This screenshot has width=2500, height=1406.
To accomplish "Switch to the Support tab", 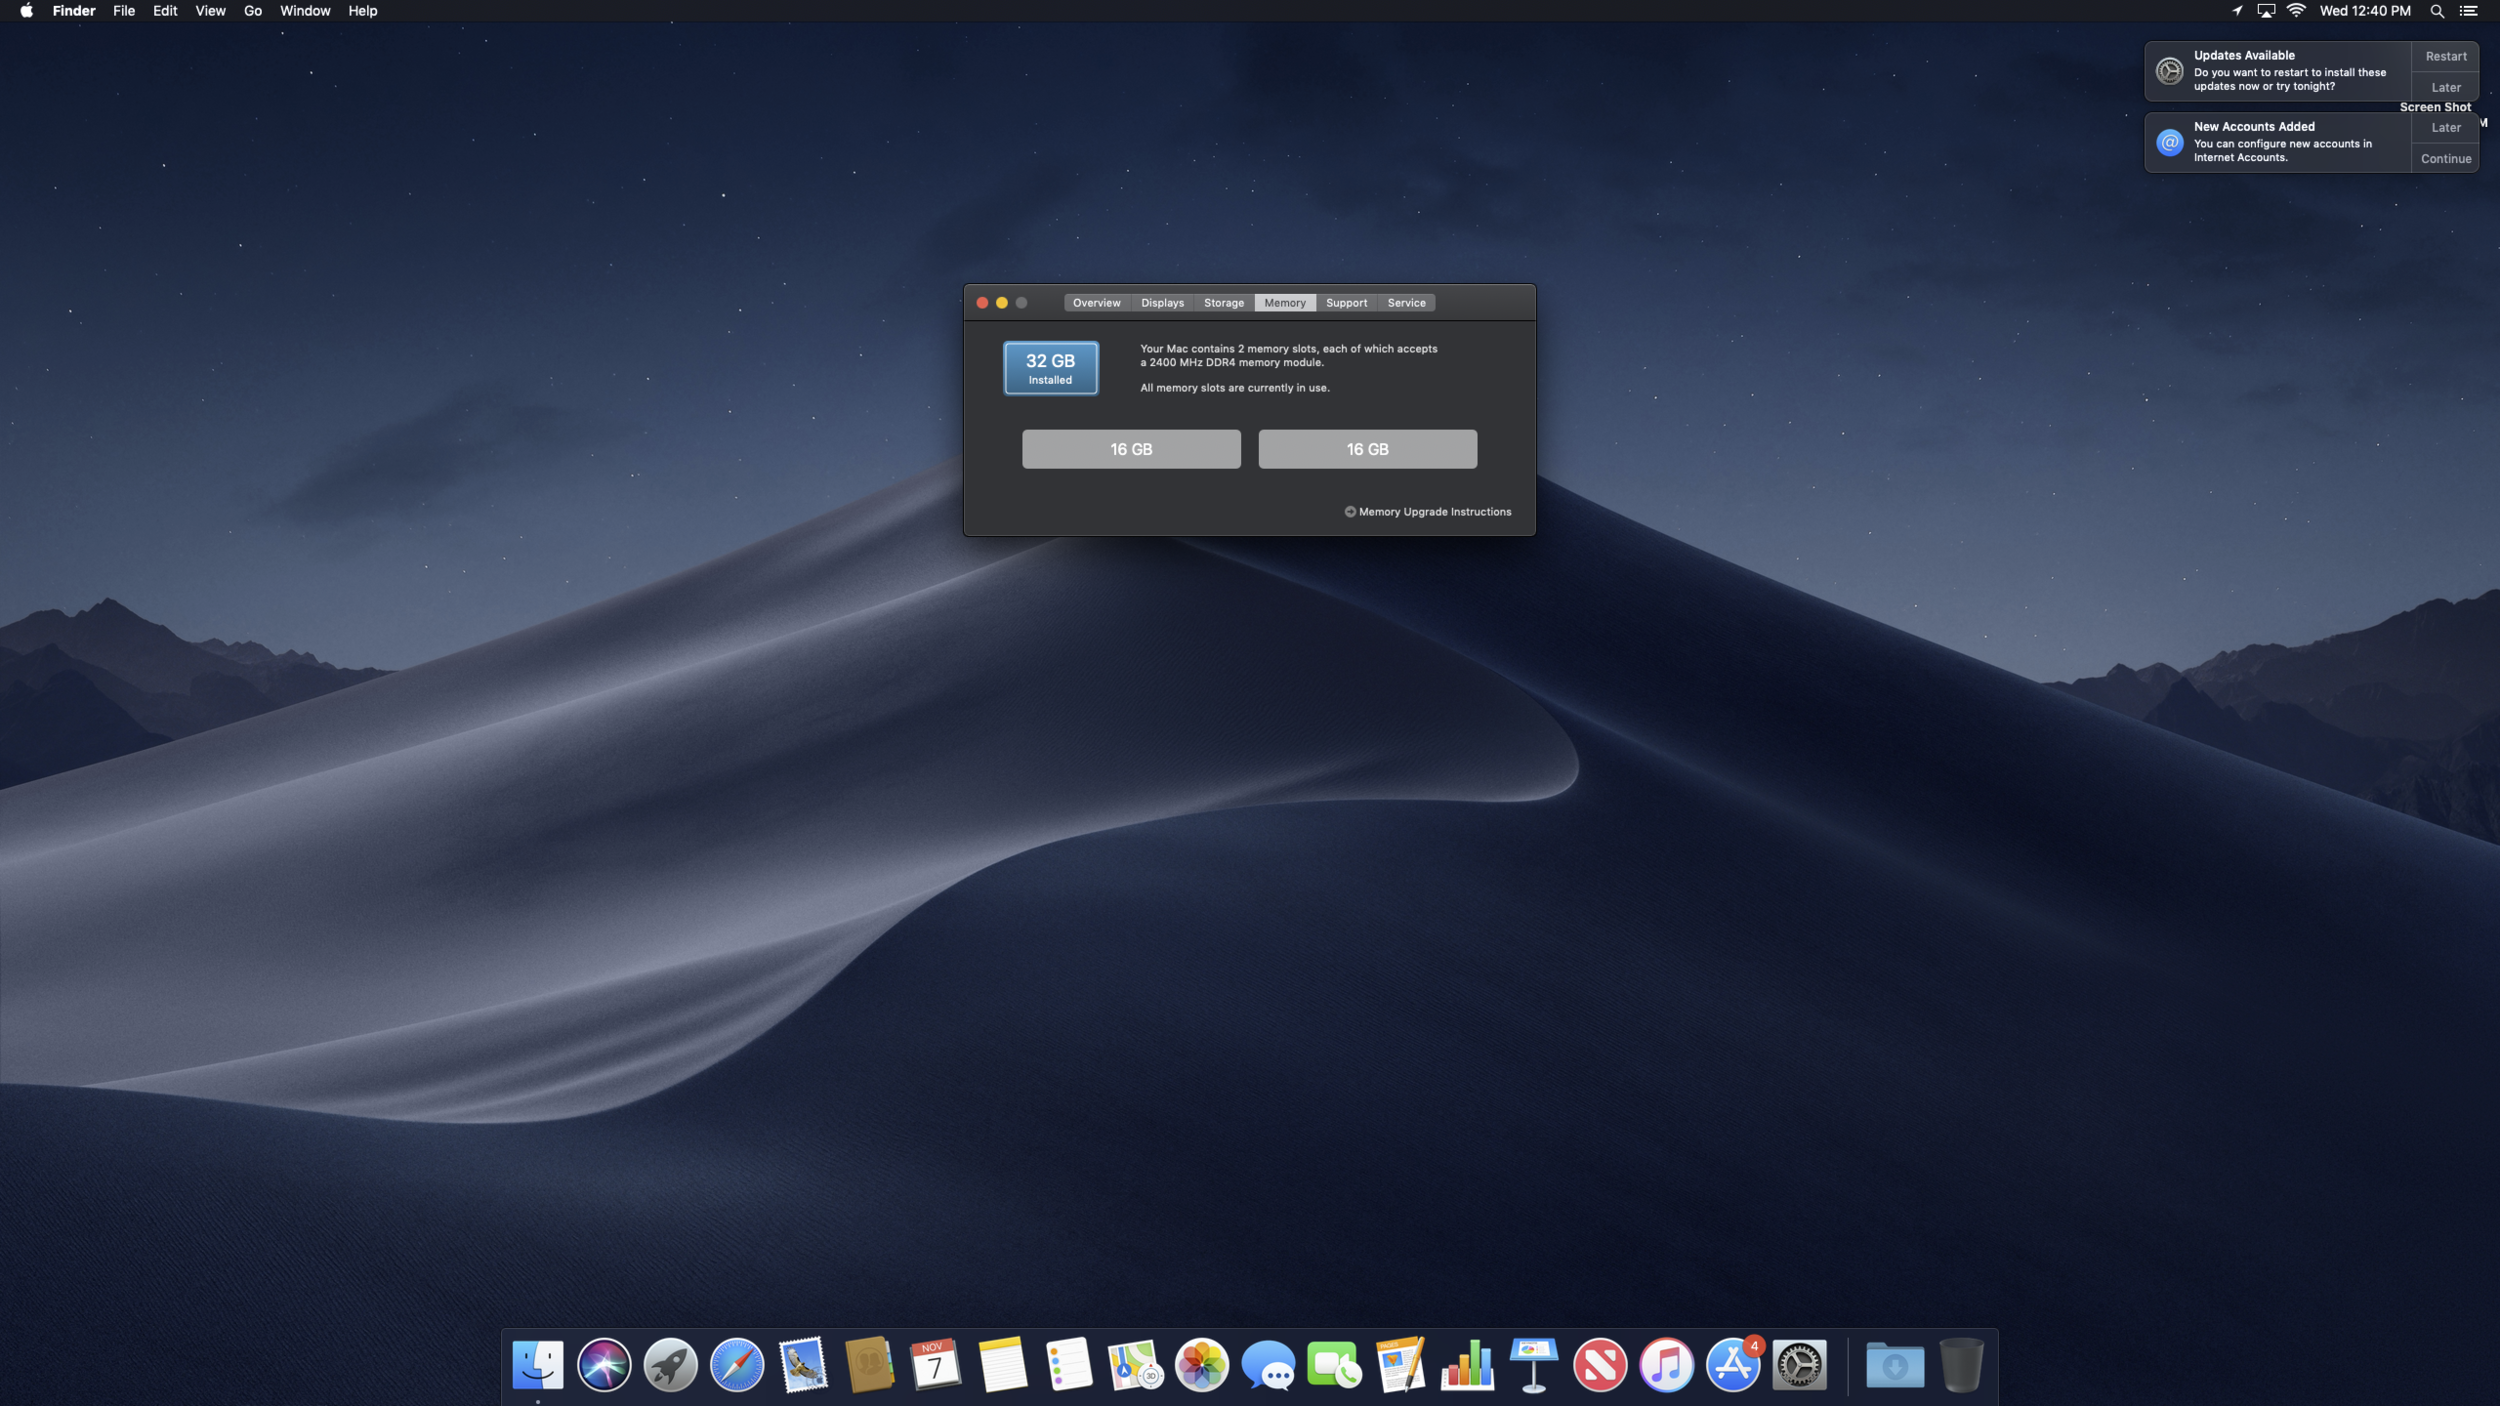I will pos(1346,303).
